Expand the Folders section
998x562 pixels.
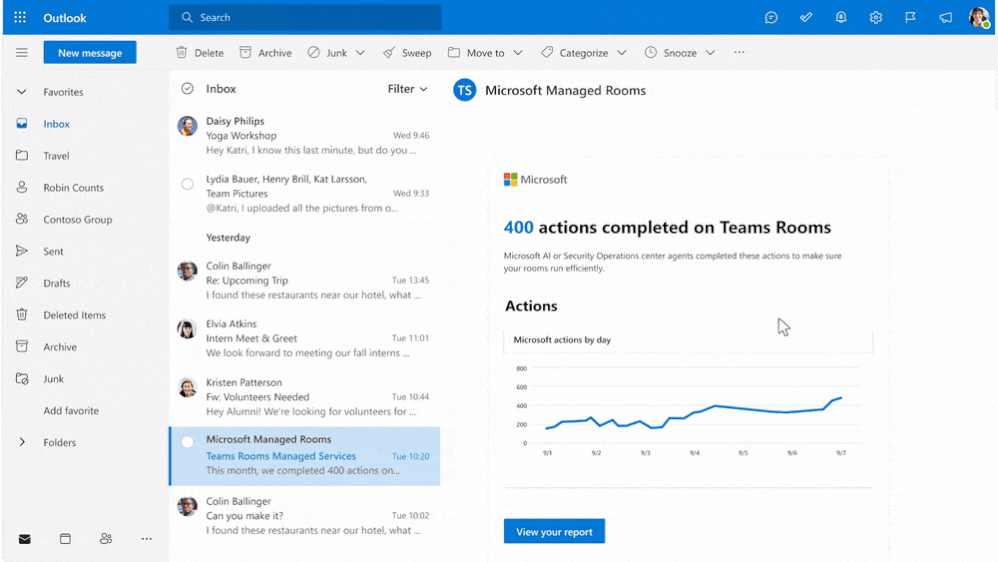pyautogui.click(x=22, y=442)
